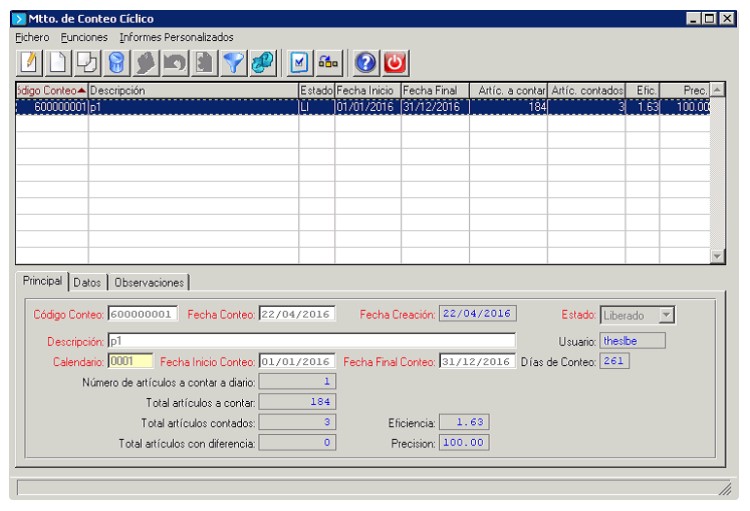Viewport: 750px width, 511px height.
Task: Click the Descripción text field
Action: 311,341
